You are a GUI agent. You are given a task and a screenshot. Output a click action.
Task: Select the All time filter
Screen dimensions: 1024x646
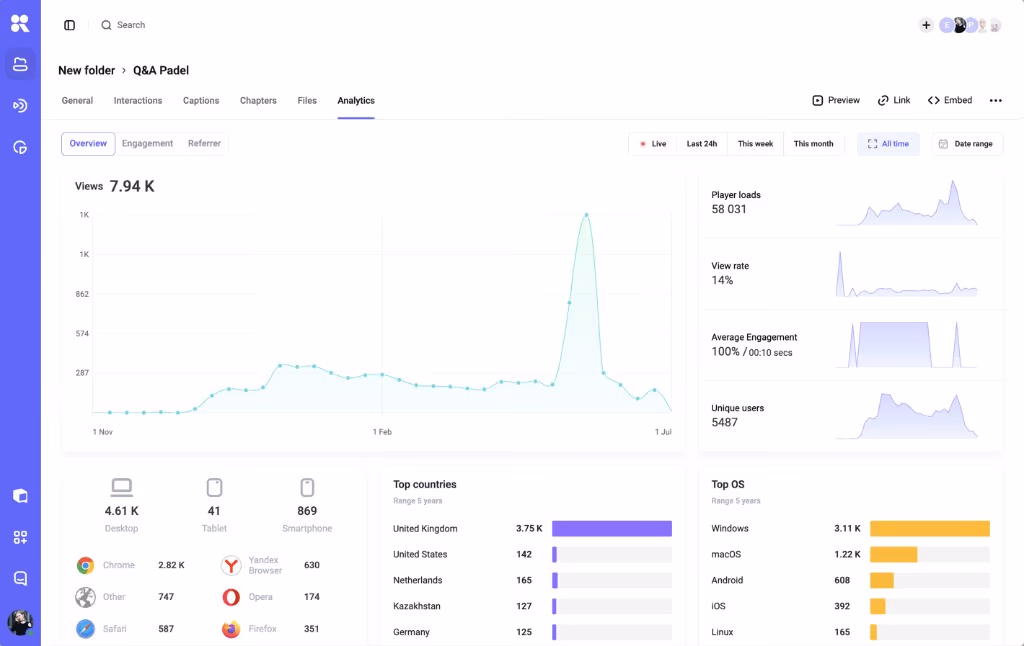pos(888,144)
